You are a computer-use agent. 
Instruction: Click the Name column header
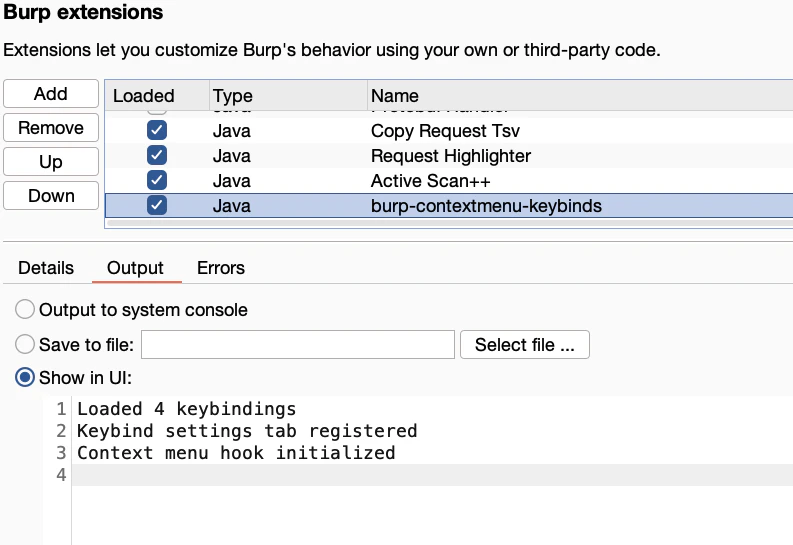coord(395,96)
